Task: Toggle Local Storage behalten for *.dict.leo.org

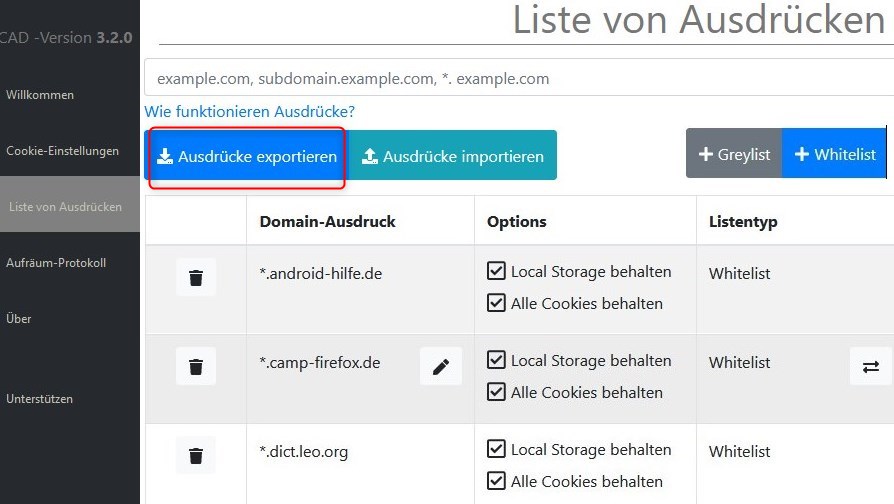Action: 496,449
